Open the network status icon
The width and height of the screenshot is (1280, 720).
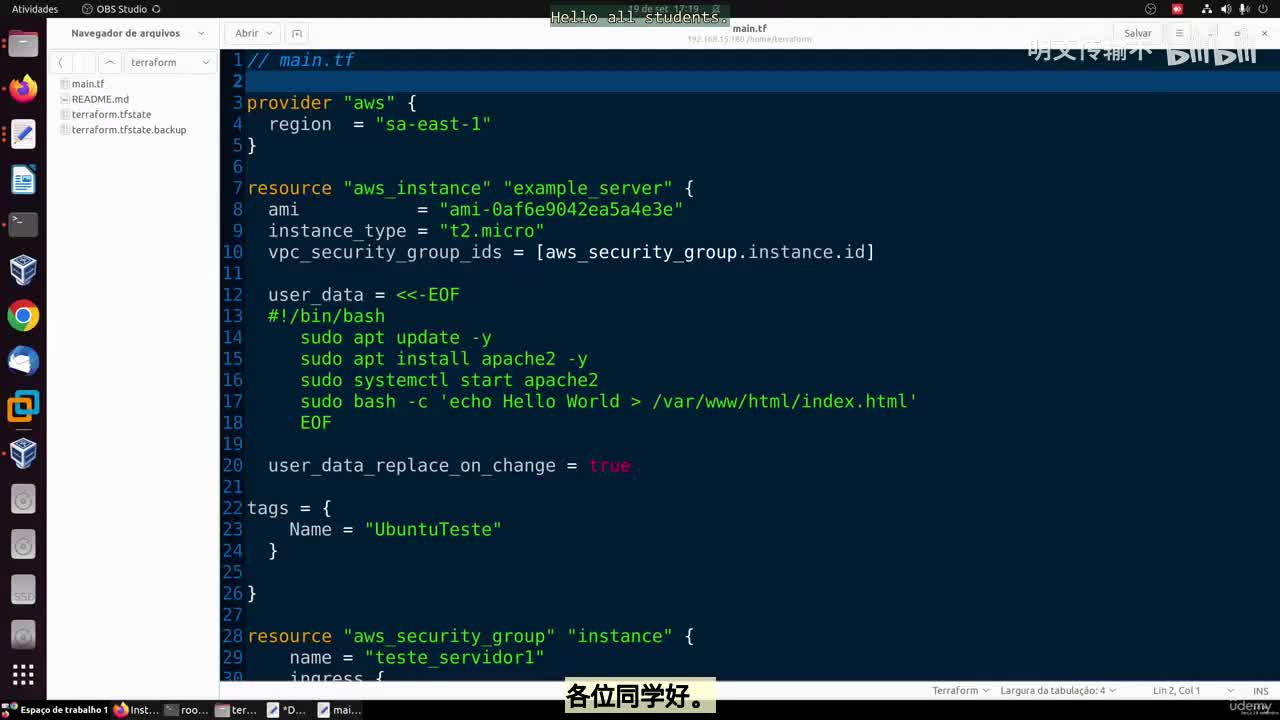[1208, 9]
